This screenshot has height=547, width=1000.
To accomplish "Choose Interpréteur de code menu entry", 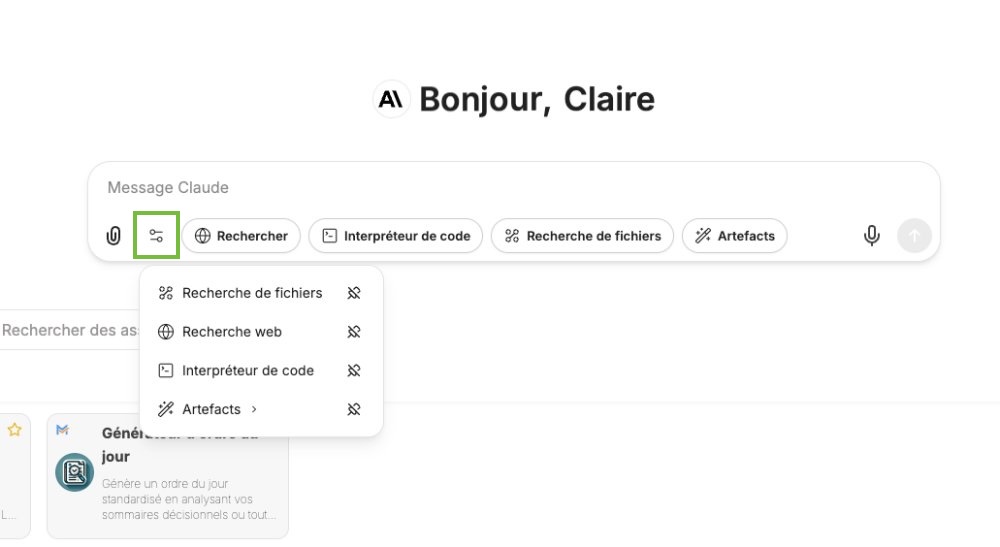I will [247, 370].
